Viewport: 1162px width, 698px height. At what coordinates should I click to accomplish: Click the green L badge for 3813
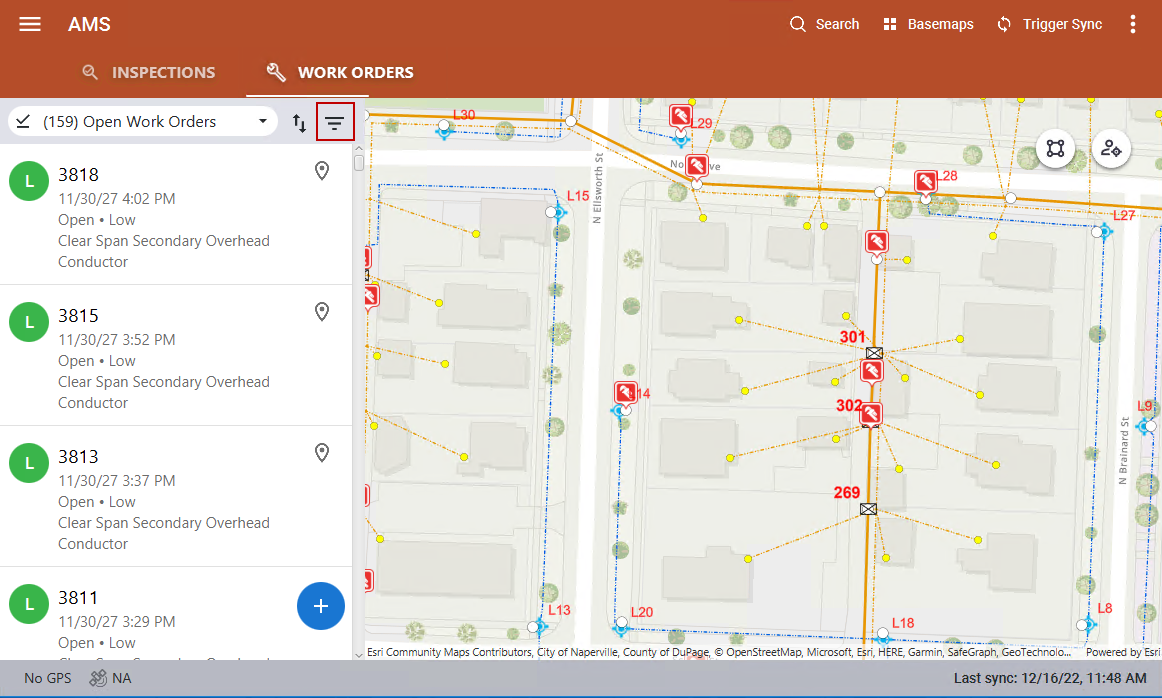[x=29, y=463]
